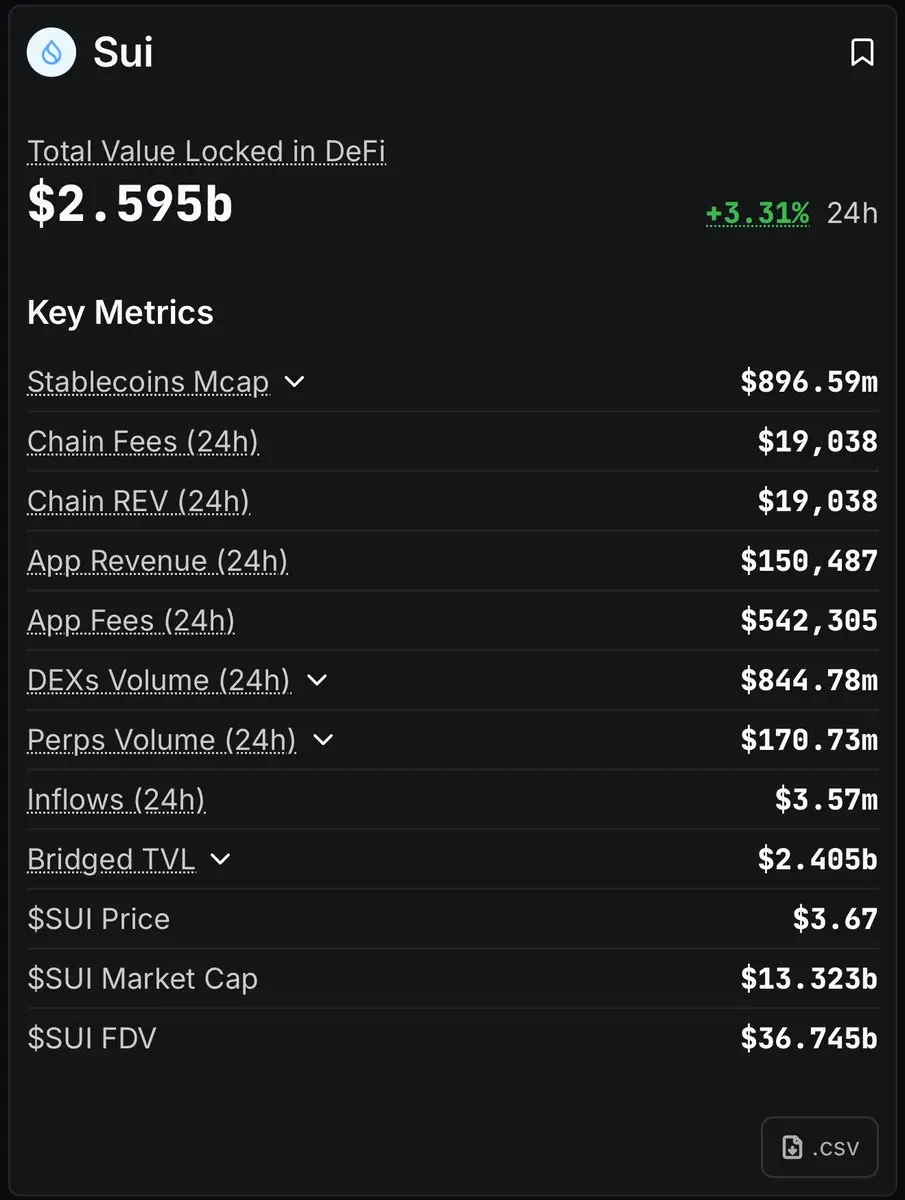Viewport: 905px width, 1200px height.
Task: Expand the Bridged TVL chevron
Action: 221,859
